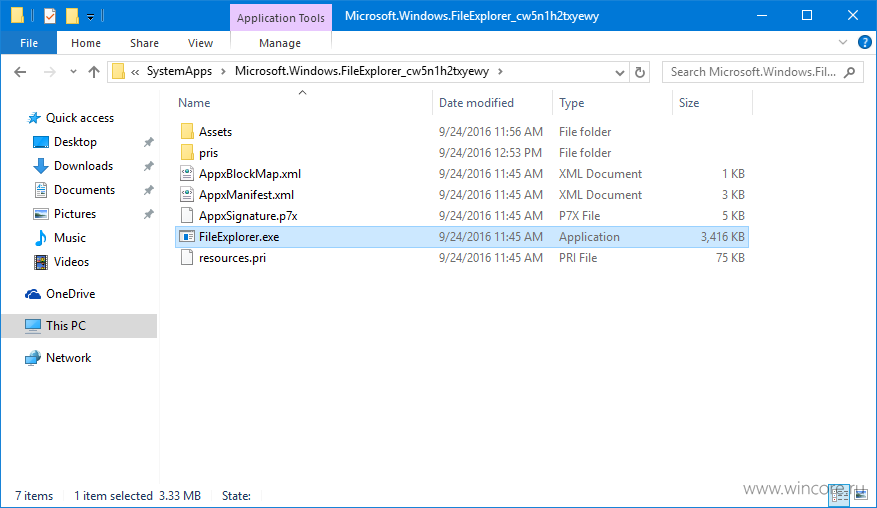Image resolution: width=877 pixels, height=508 pixels.
Task: Expand the chevron after SystemApps in address bar
Action: point(223,72)
